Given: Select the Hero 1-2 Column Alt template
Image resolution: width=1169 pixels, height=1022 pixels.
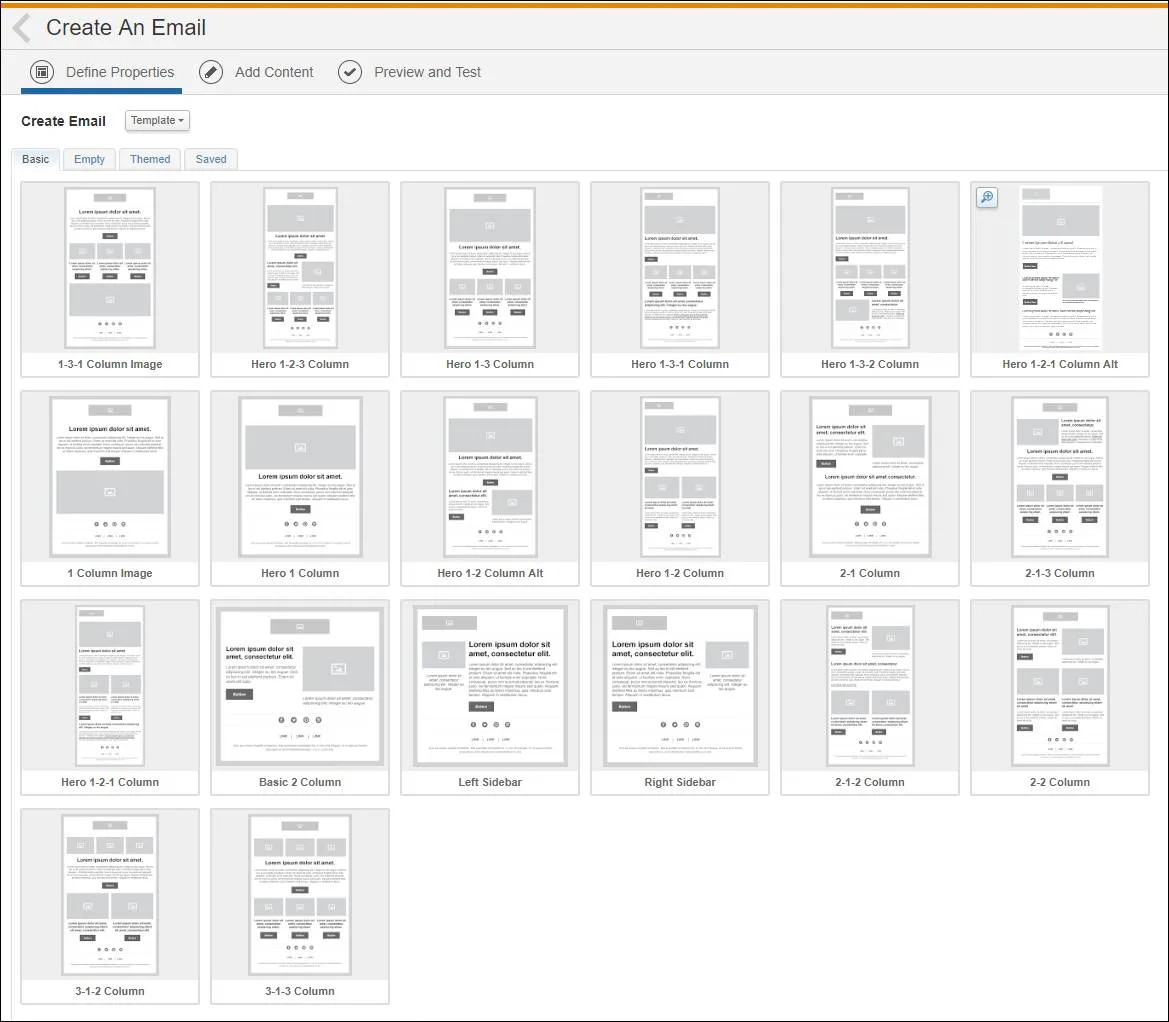Looking at the screenshot, I should [x=490, y=488].
